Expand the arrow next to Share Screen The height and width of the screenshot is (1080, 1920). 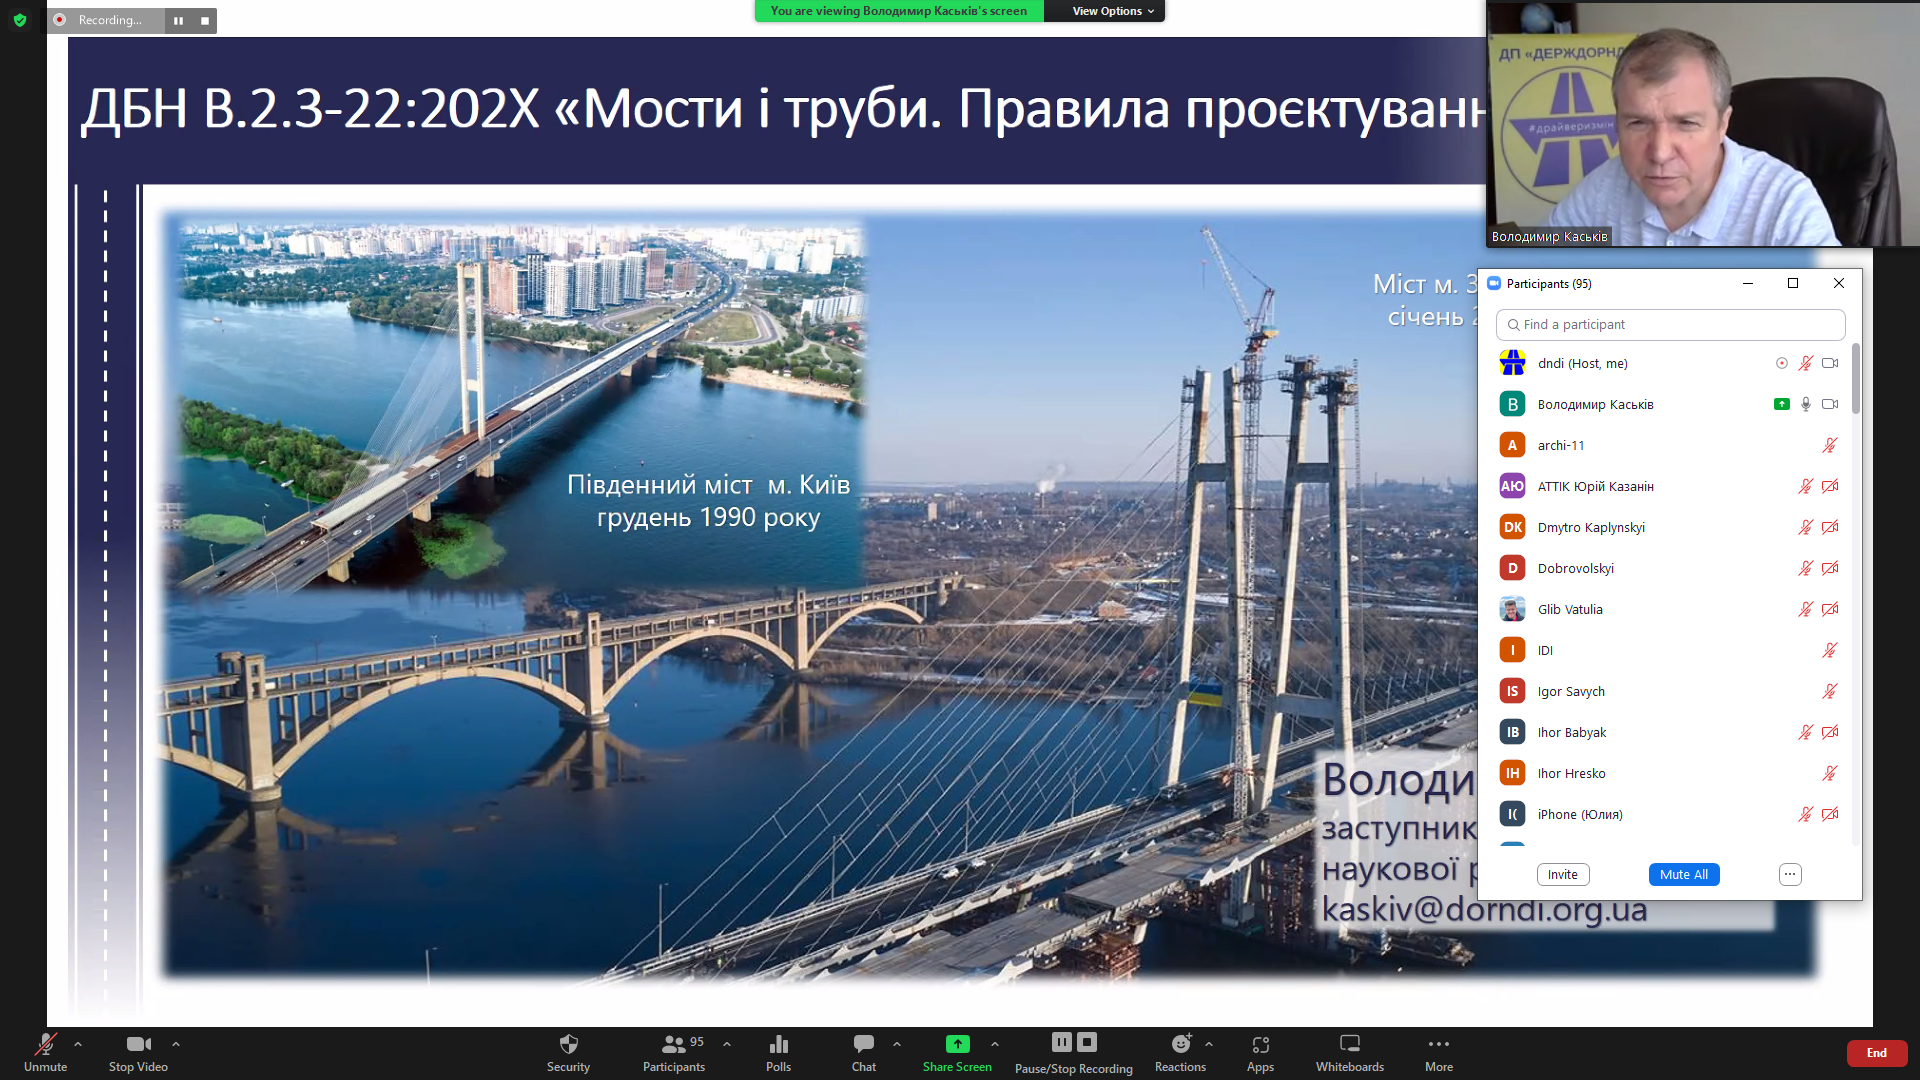pos(995,1044)
